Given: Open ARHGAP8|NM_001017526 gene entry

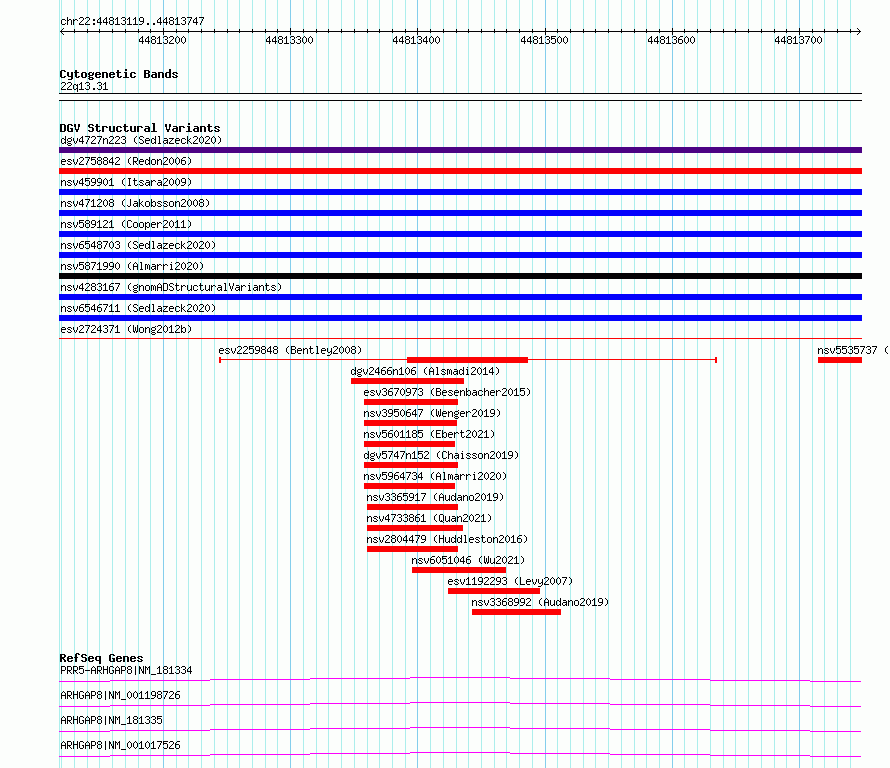Looking at the screenshot, I should (120, 745).
